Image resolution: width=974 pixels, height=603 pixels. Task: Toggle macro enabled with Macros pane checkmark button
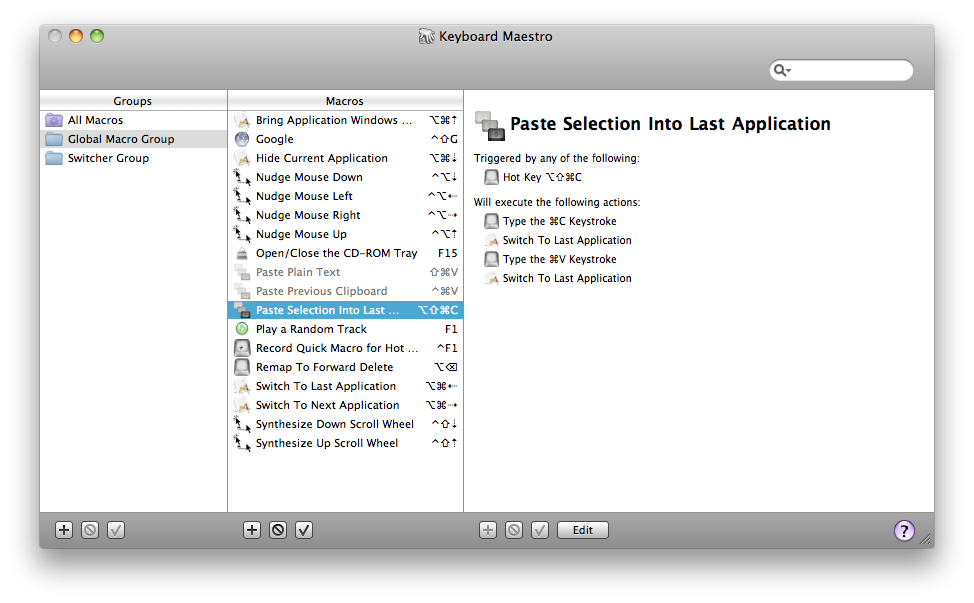click(304, 530)
